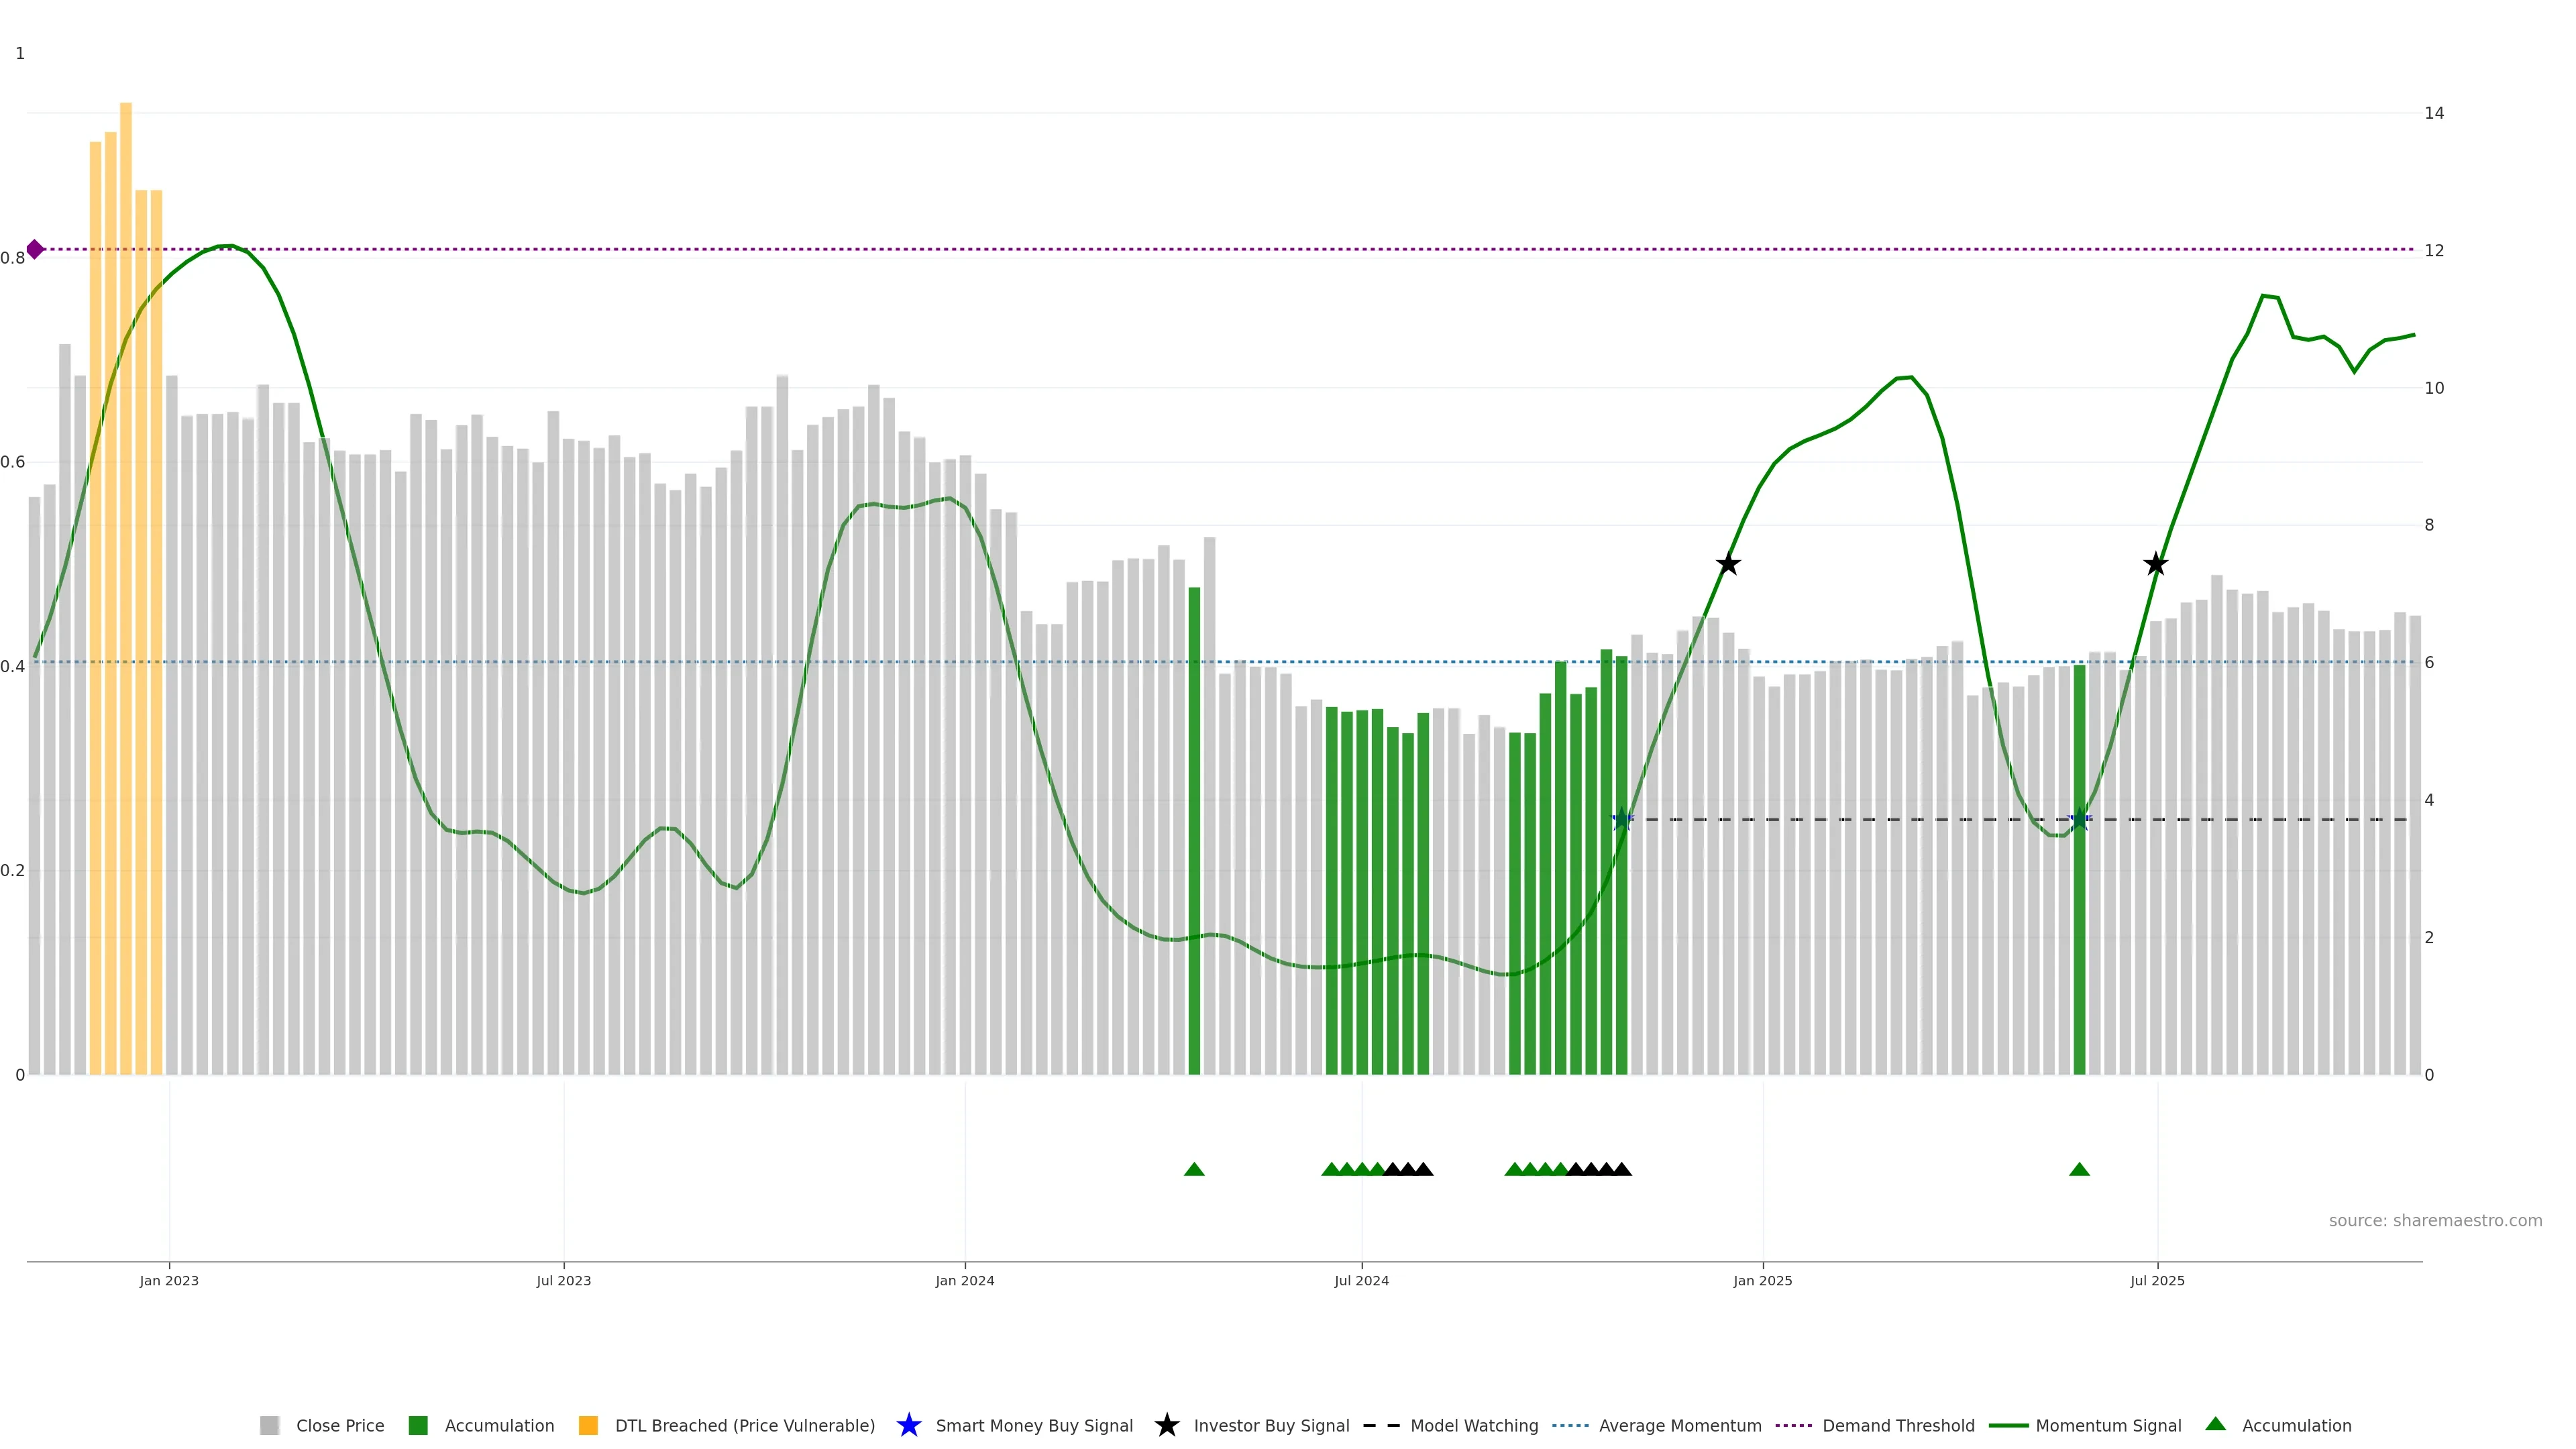
Task: Click the purple diamond Demand Threshold marker
Action: (x=35, y=249)
